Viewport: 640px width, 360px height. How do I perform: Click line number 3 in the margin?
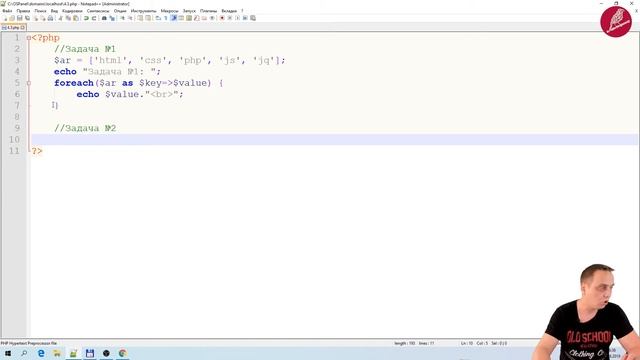pos(17,60)
